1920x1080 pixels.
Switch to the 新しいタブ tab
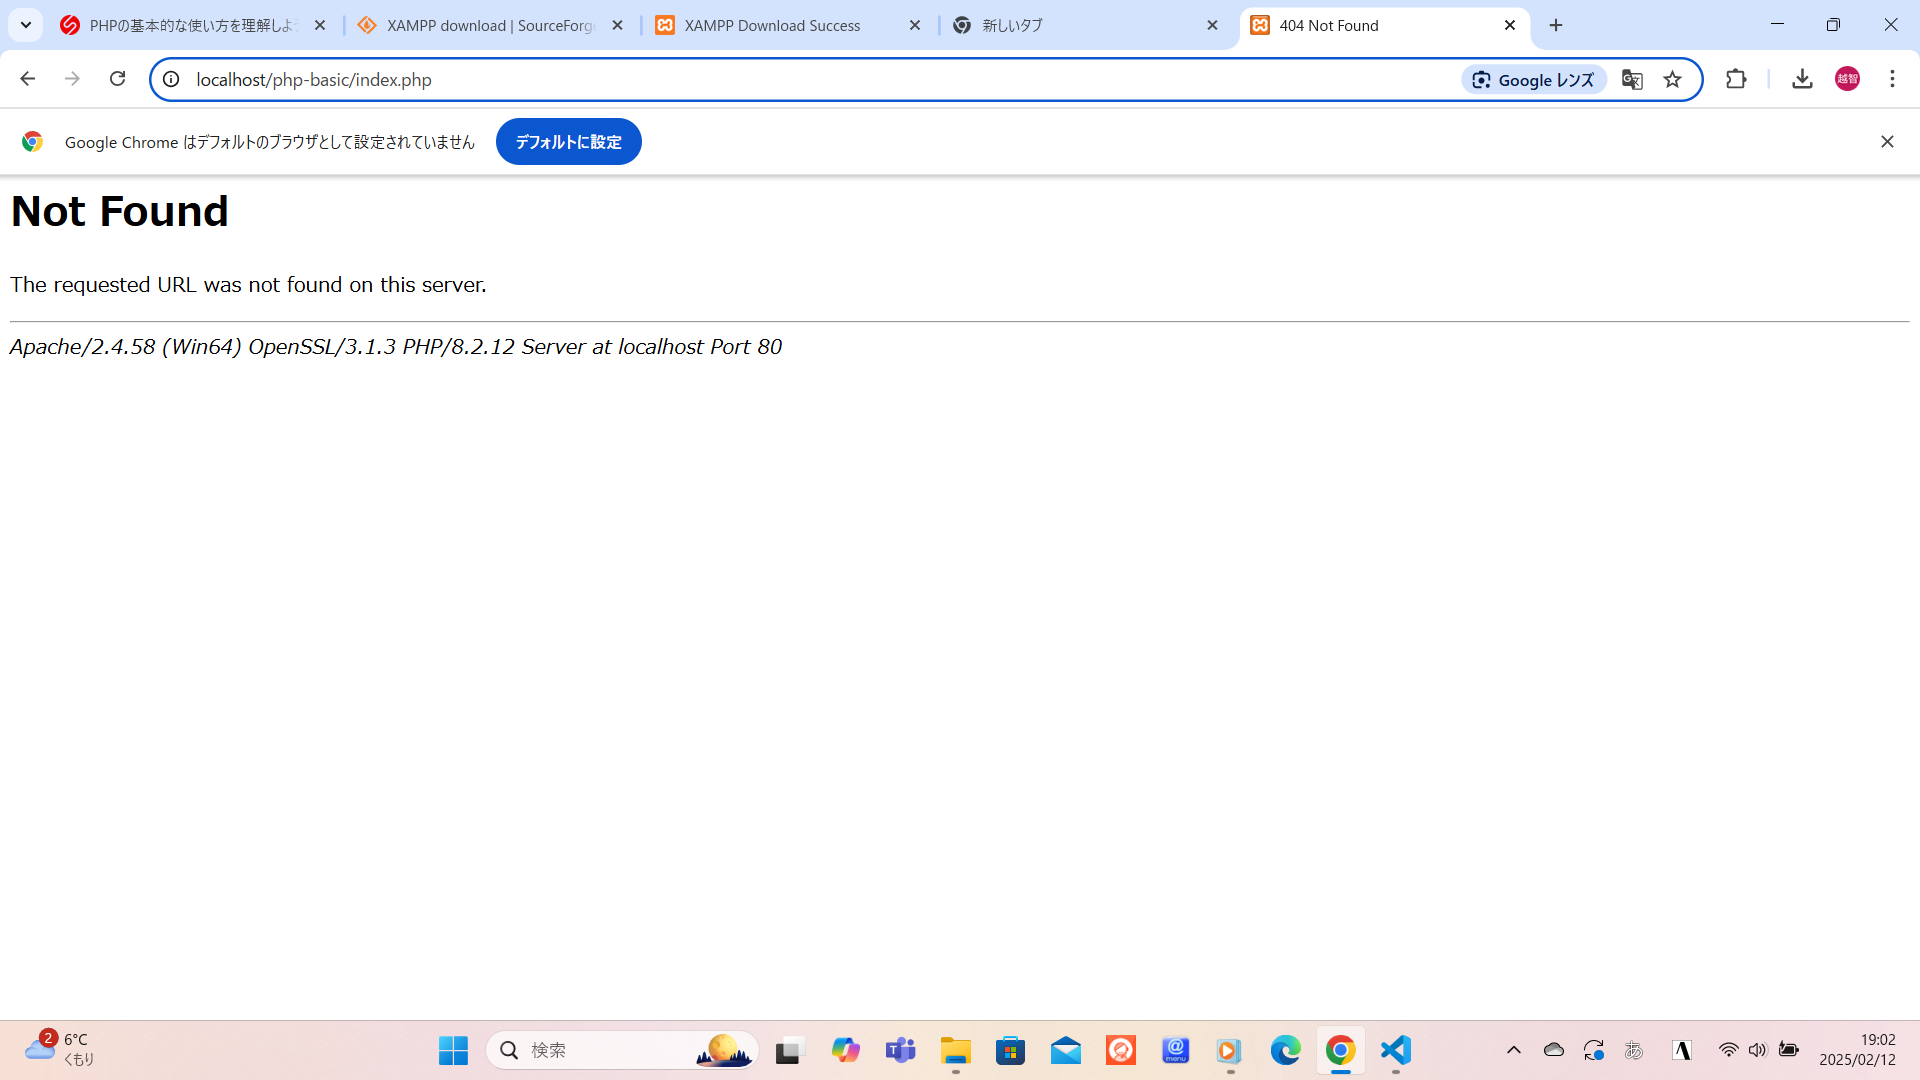(1086, 26)
